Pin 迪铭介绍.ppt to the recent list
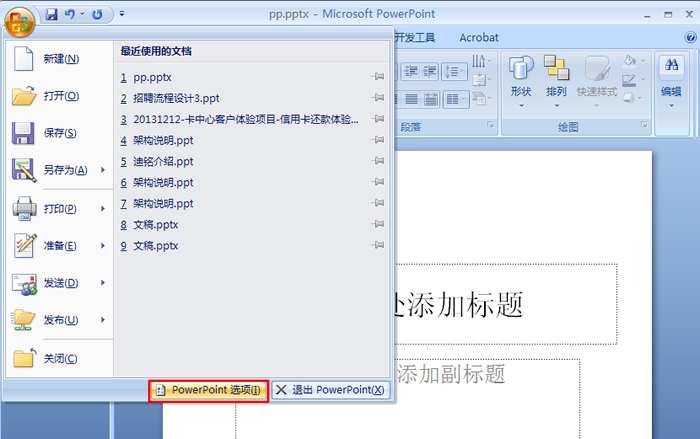Image resolution: width=700 pixels, height=439 pixels. [378, 161]
